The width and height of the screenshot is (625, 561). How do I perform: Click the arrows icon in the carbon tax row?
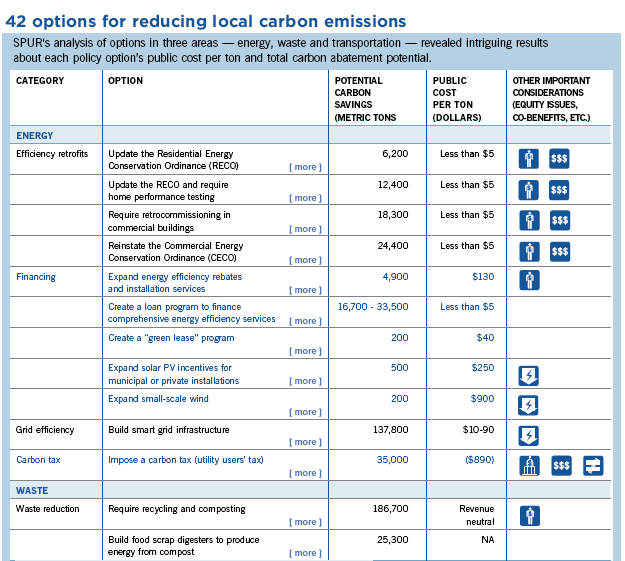(x=593, y=466)
